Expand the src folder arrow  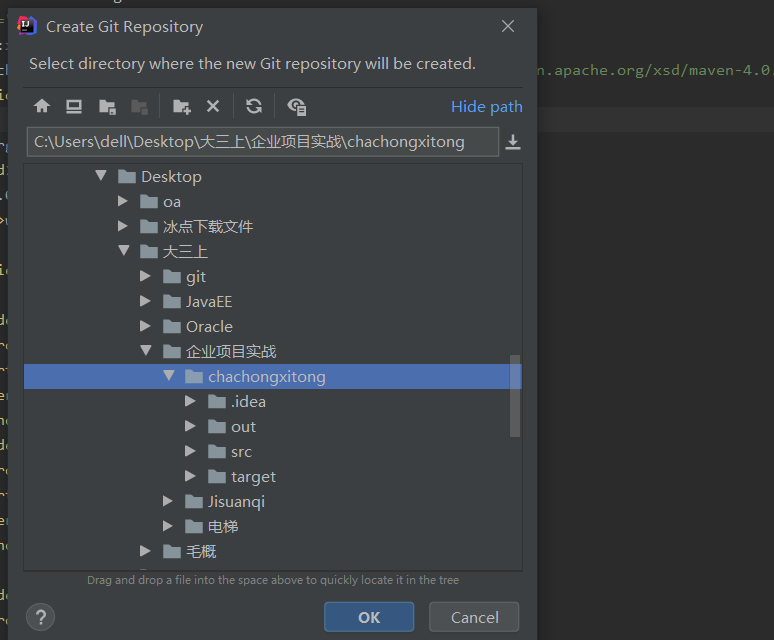[x=190, y=451]
